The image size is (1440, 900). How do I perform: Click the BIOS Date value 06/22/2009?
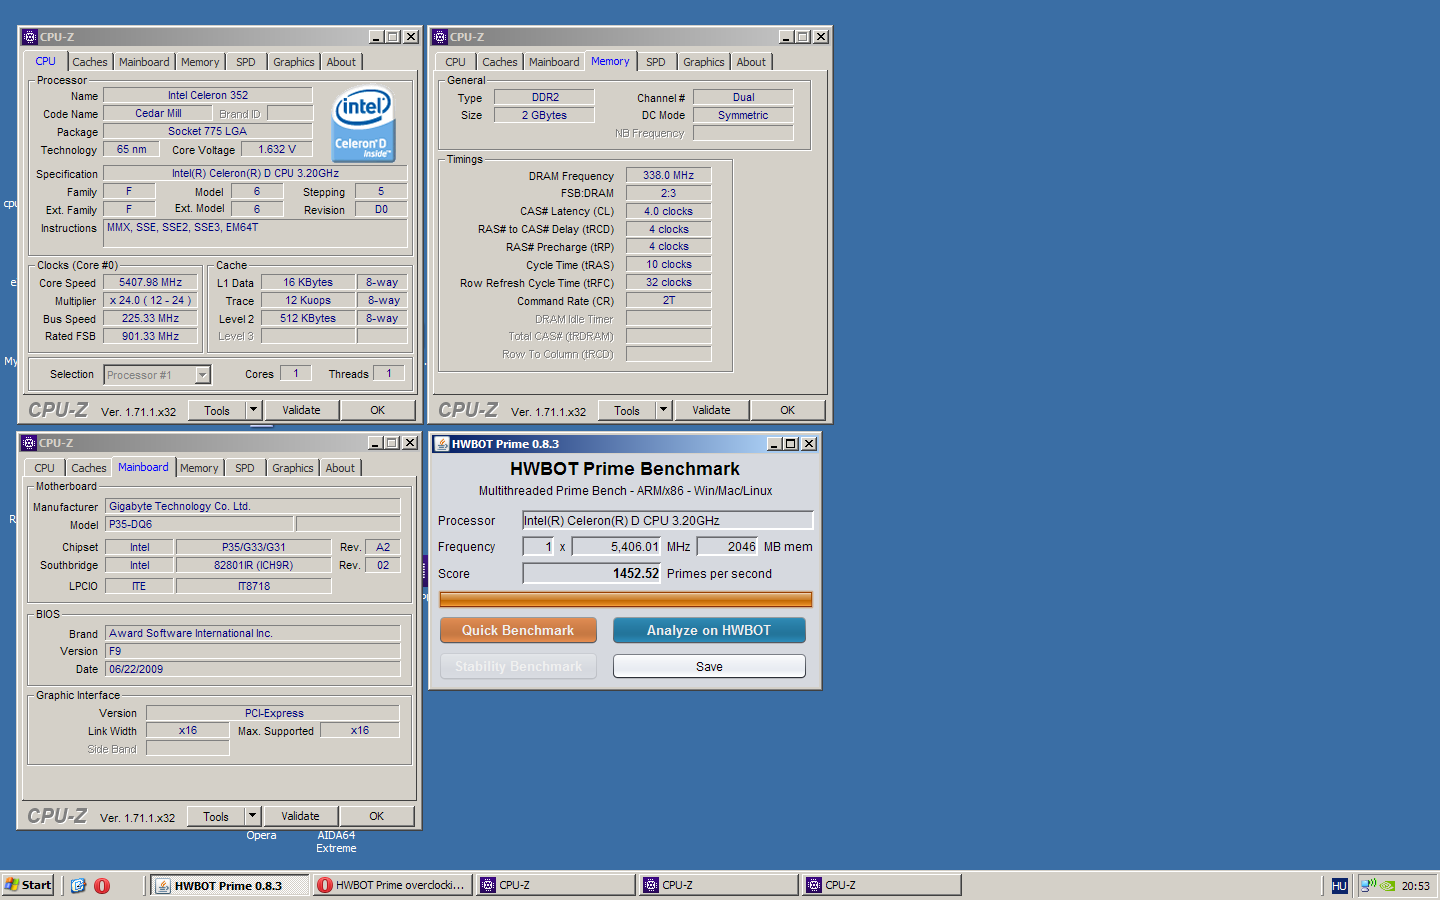point(252,669)
